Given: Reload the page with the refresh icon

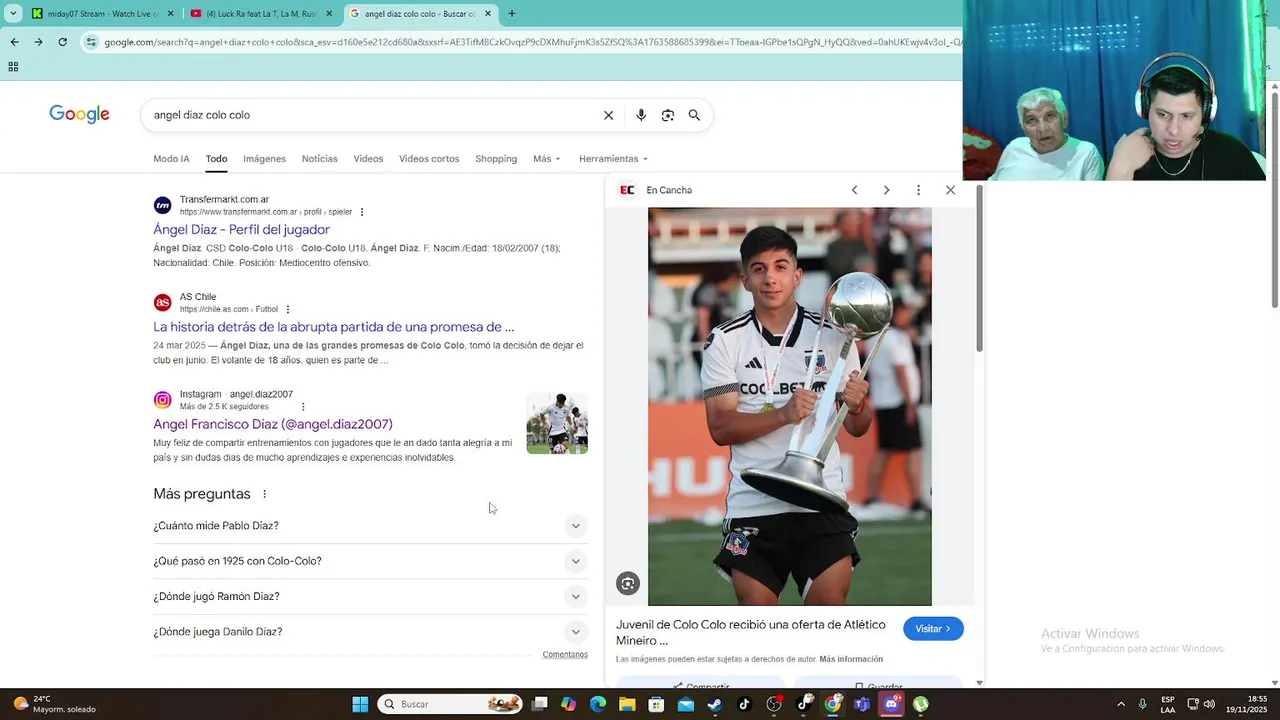Looking at the screenshot, I should 62,42.
